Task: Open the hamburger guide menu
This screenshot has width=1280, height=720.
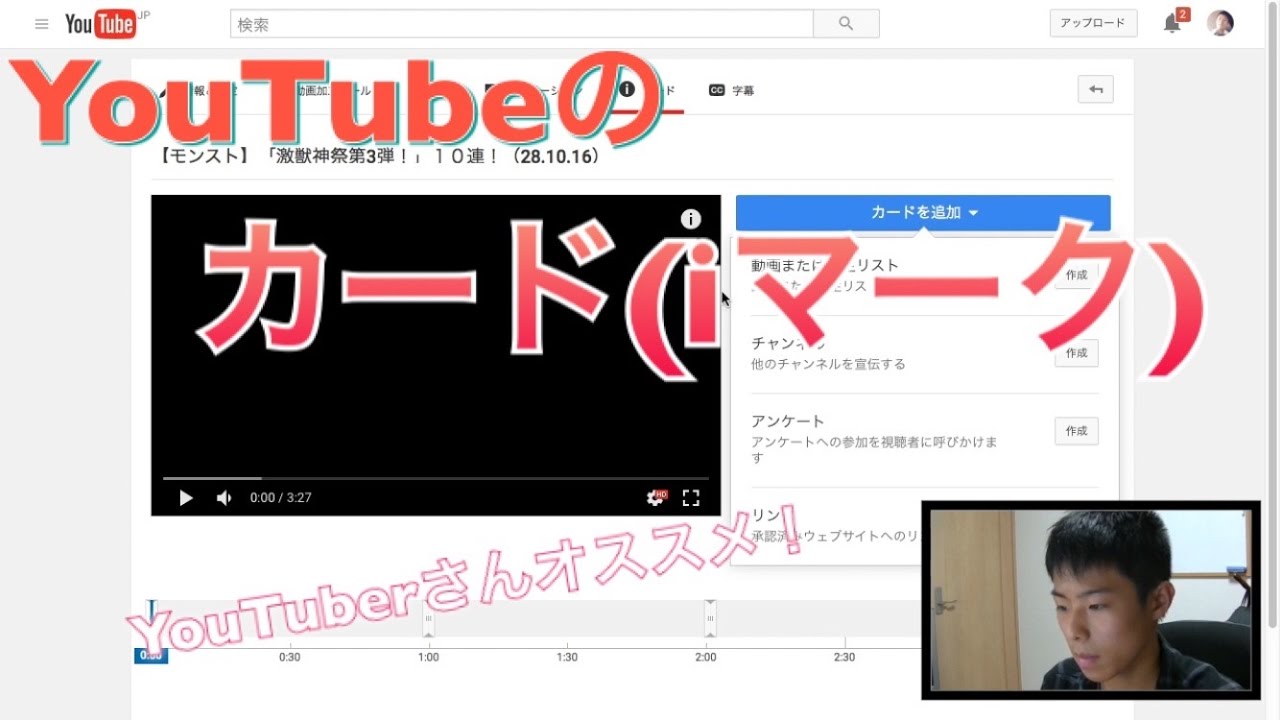Action: pos(41,24)
